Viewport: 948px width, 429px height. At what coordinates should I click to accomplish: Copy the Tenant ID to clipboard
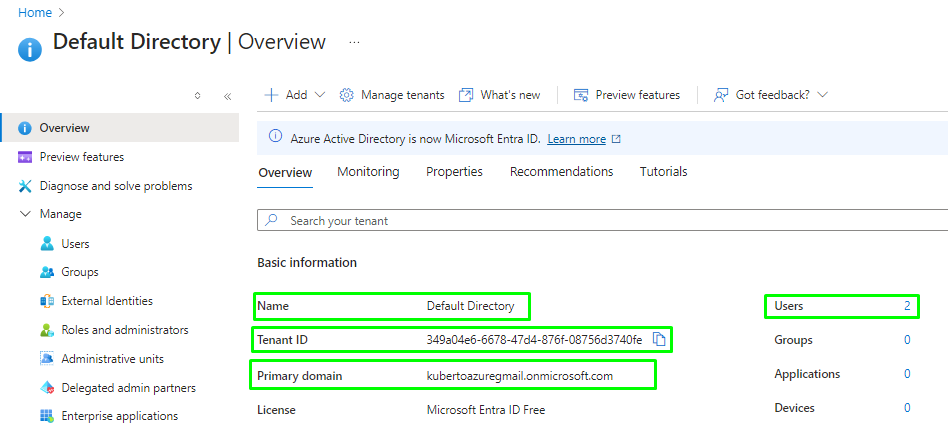659,340
